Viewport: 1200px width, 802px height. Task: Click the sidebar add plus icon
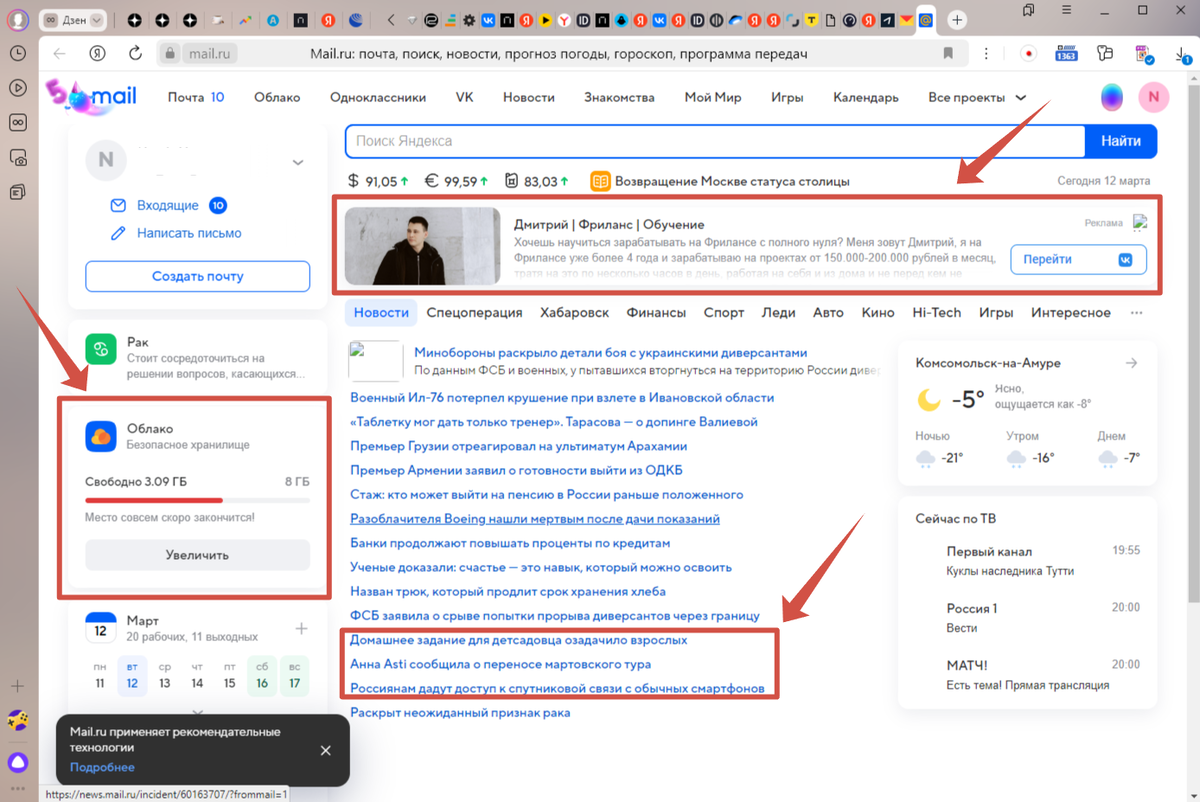click(17, 687)
